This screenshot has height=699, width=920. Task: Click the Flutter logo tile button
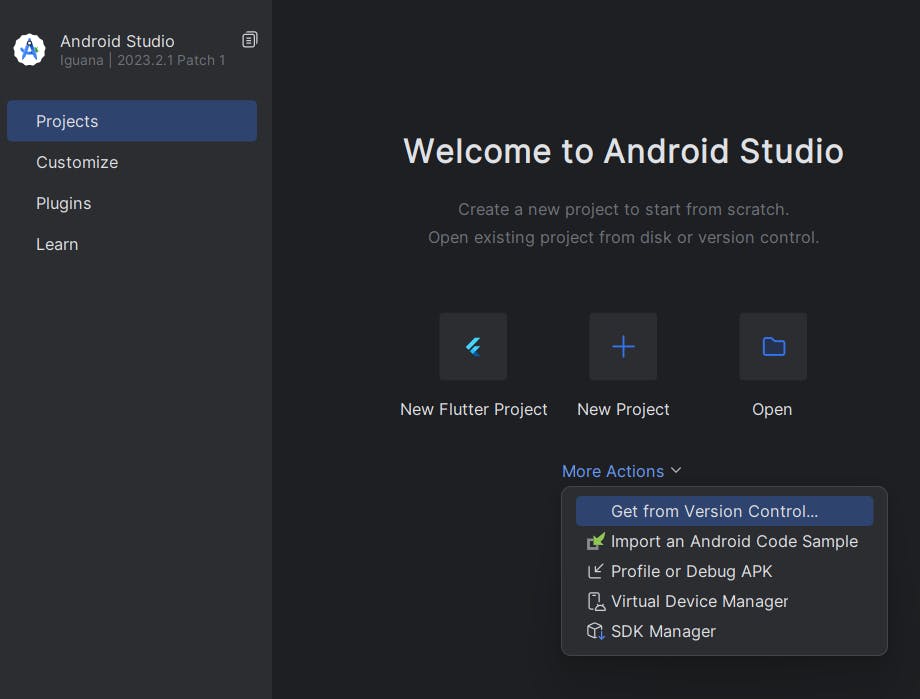click(x=473, y=347)
